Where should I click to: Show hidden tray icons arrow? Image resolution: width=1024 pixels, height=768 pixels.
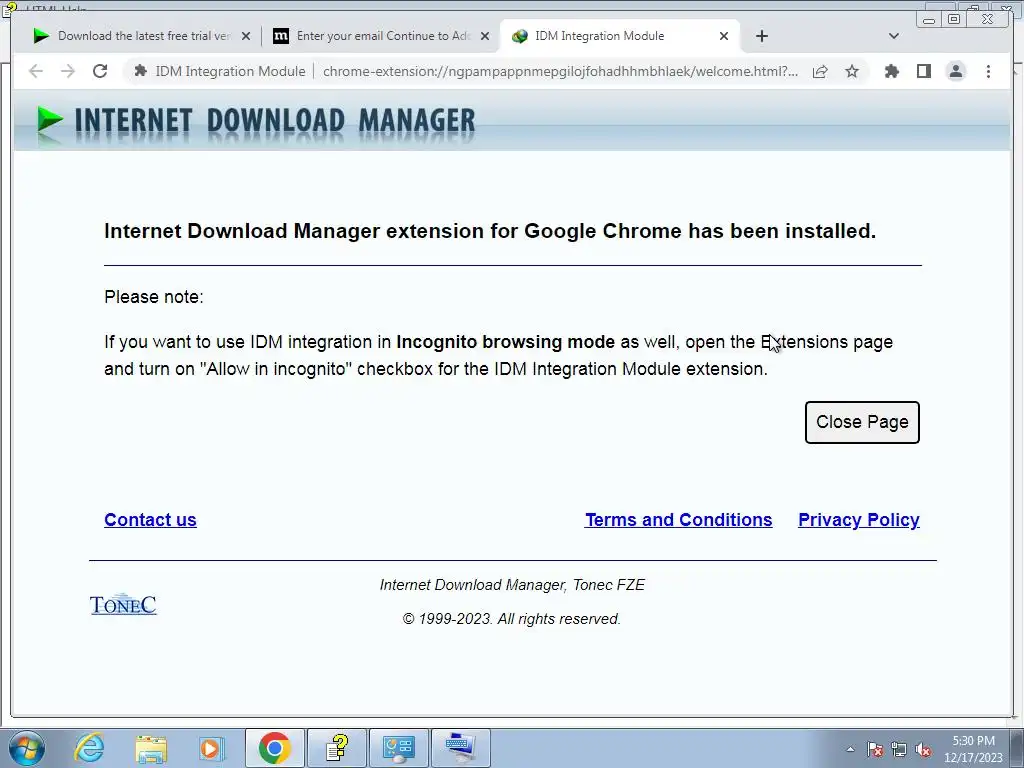[x=850, y=749]
